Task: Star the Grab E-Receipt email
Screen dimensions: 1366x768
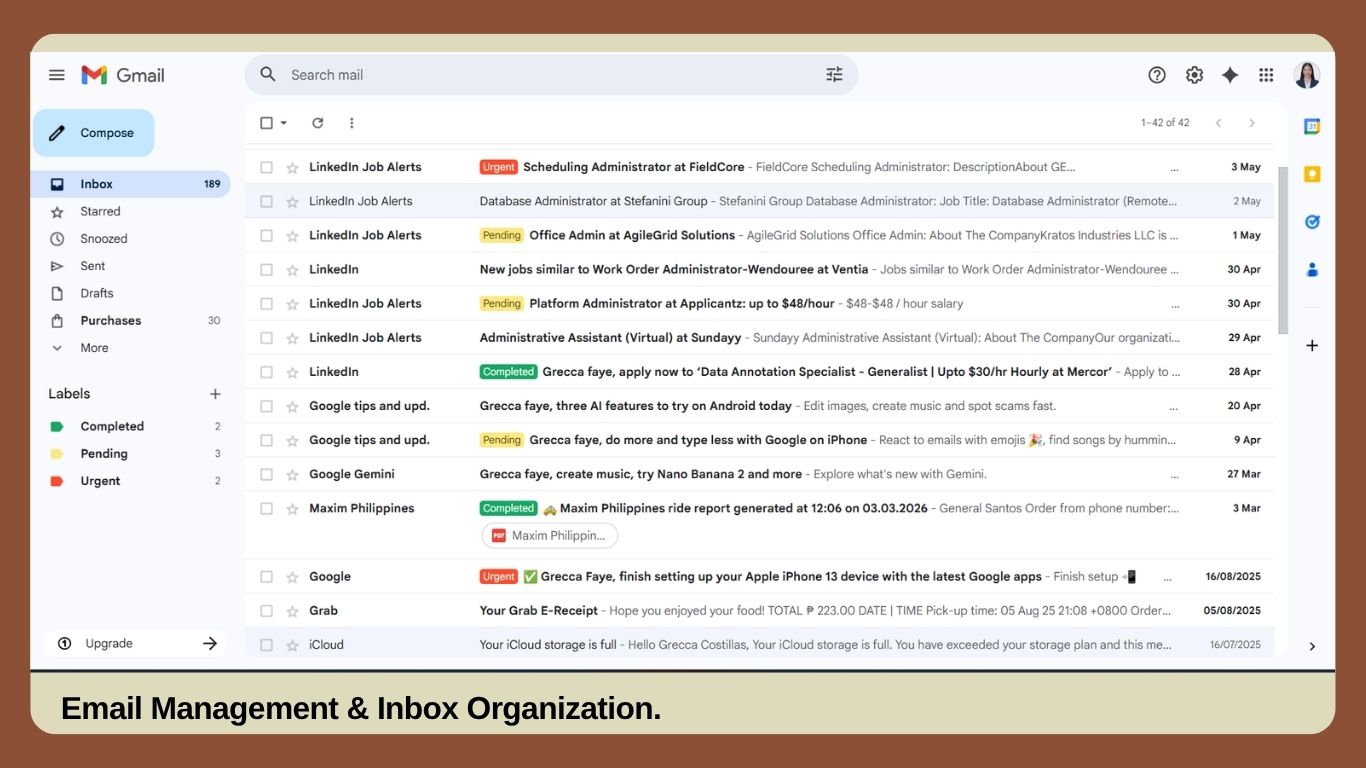Action: [x=292, y=611]
